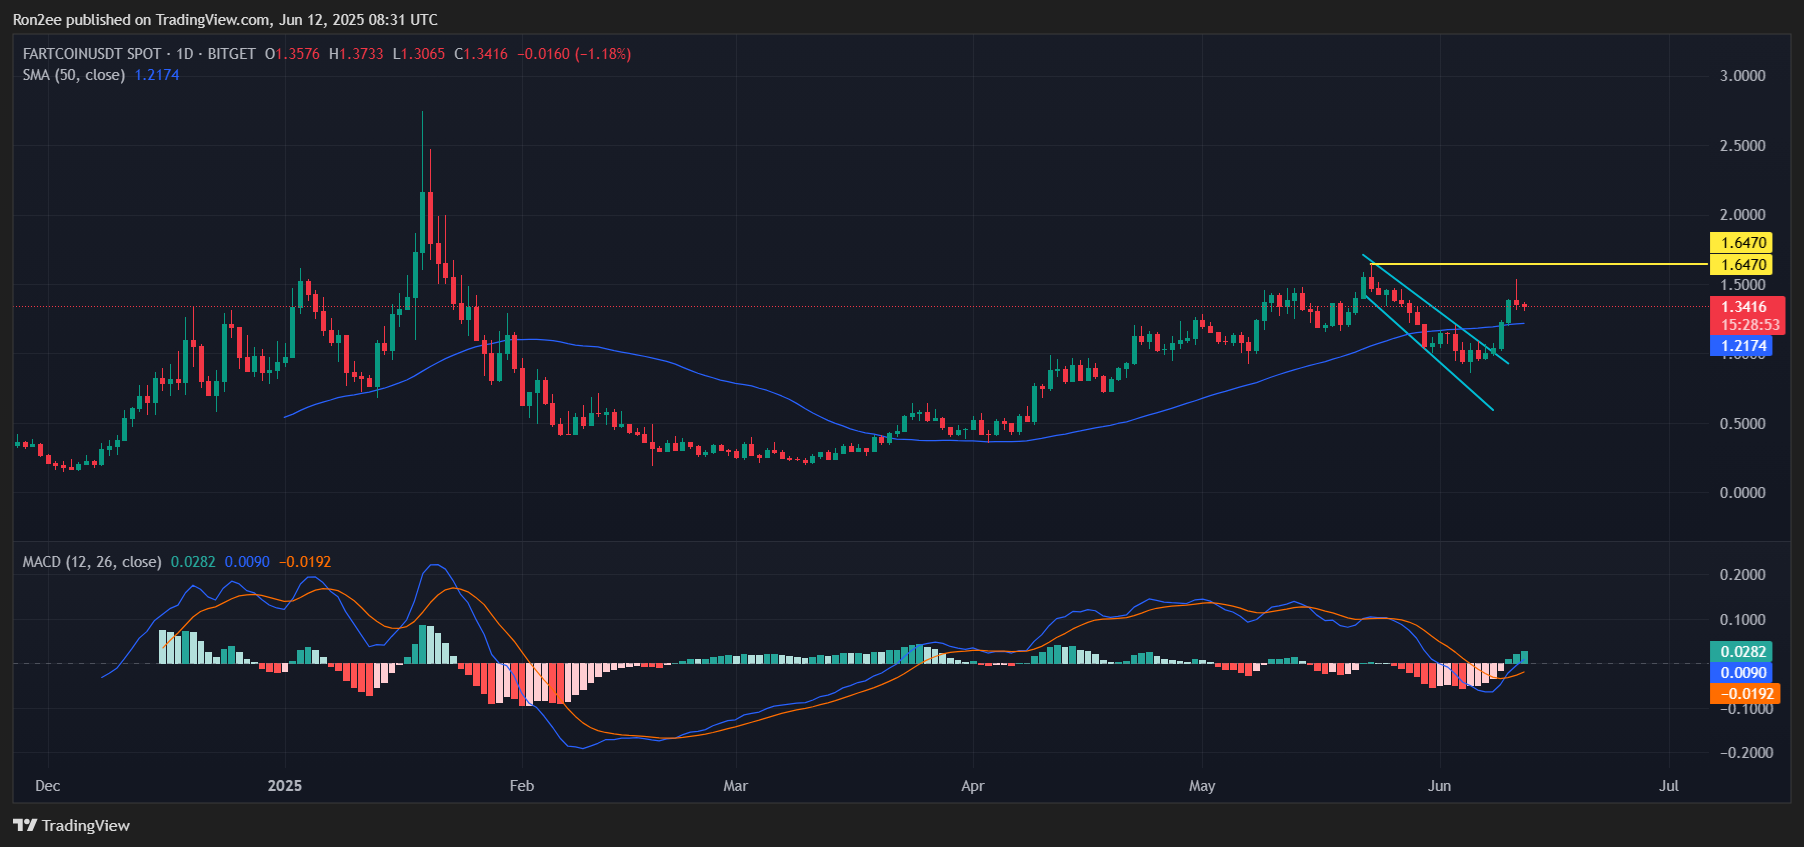
Task: Click the 2025 marker on time axis
Action: 285,786
